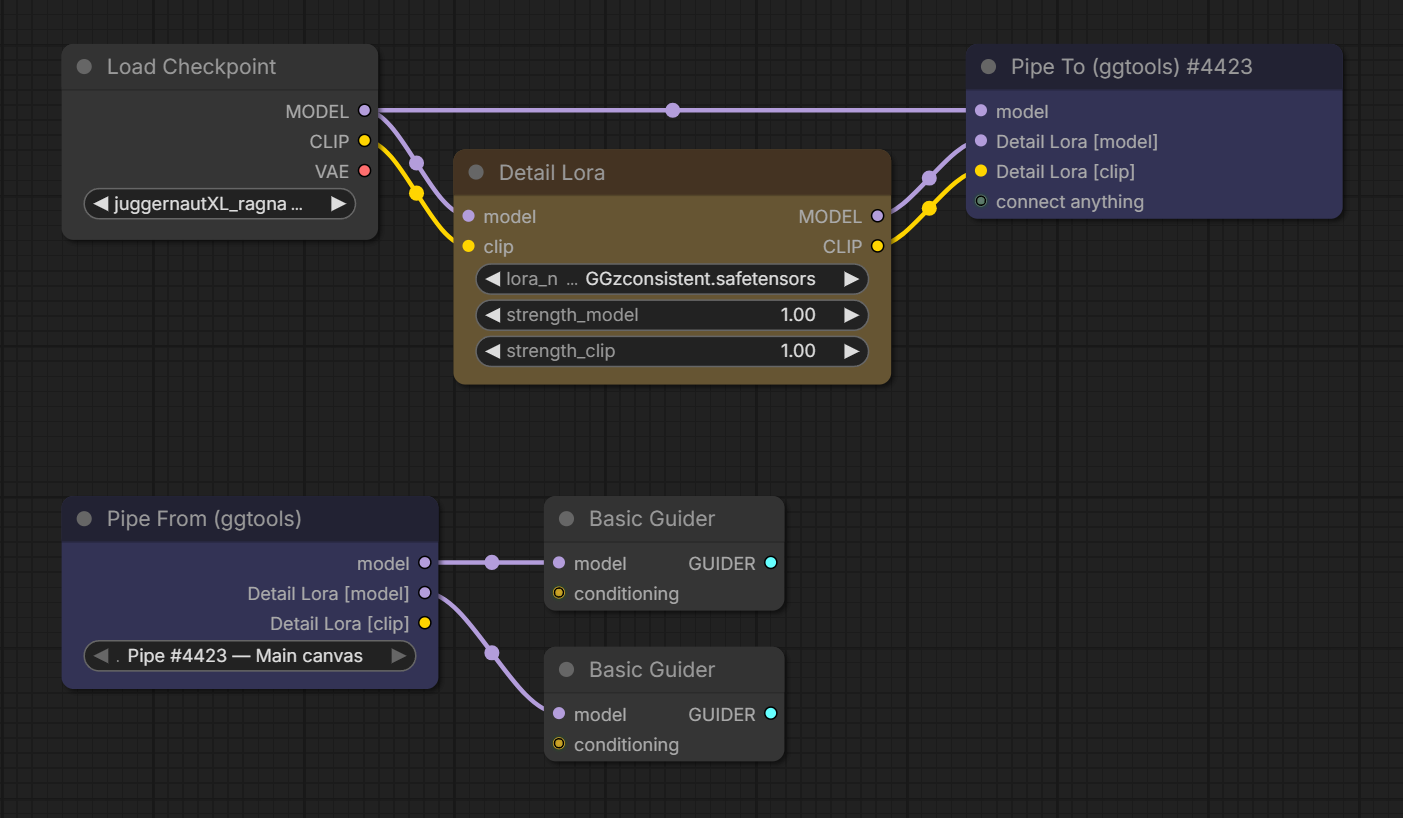
Task: Select the clip input socket on Detail Lora
Action: point(468,246)
